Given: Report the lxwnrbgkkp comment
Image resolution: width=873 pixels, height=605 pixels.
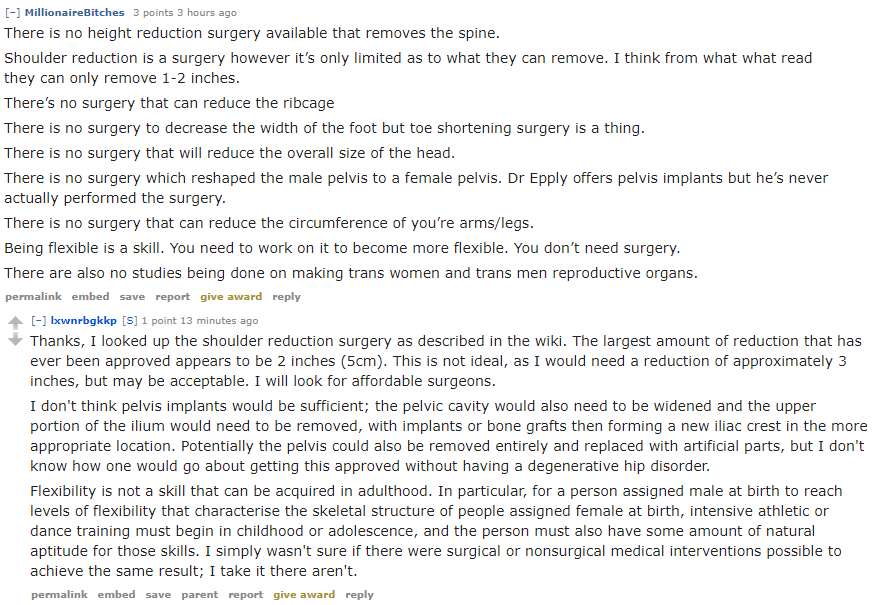Looking at the screenshot, I should pyautogui.click(x=245, y=595).
